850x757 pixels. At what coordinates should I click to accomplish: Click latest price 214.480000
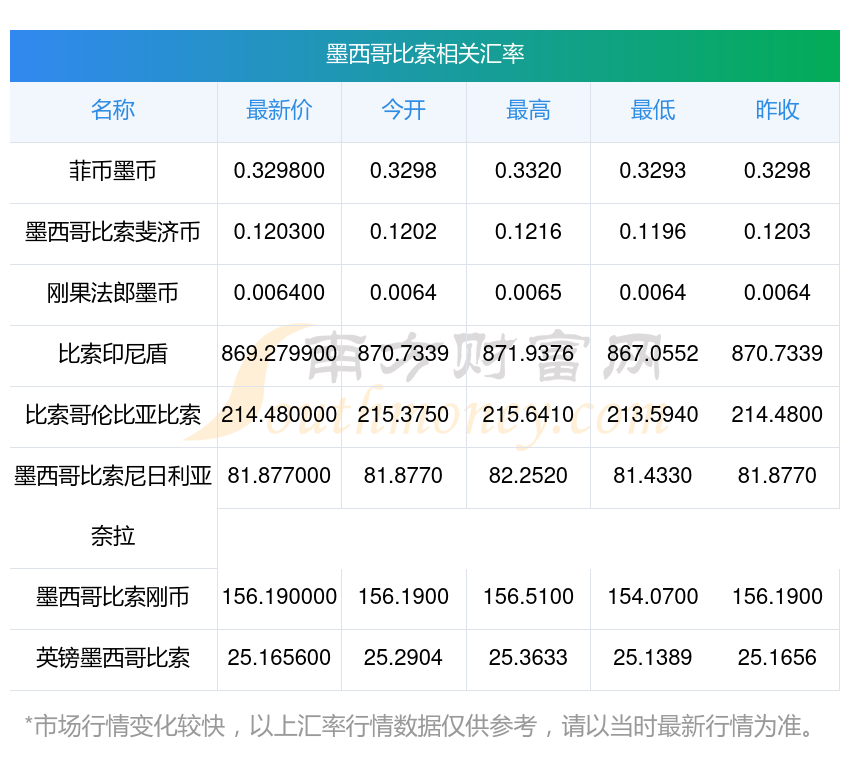click(279, 415)
